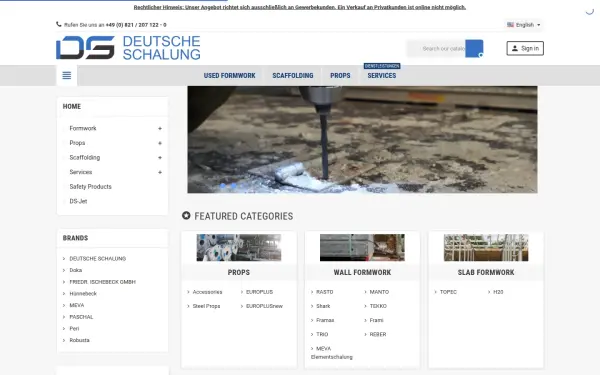This screenshot has width=600, height=375.
Task: Open Frami wall formwork link
Action: (376, 320)
